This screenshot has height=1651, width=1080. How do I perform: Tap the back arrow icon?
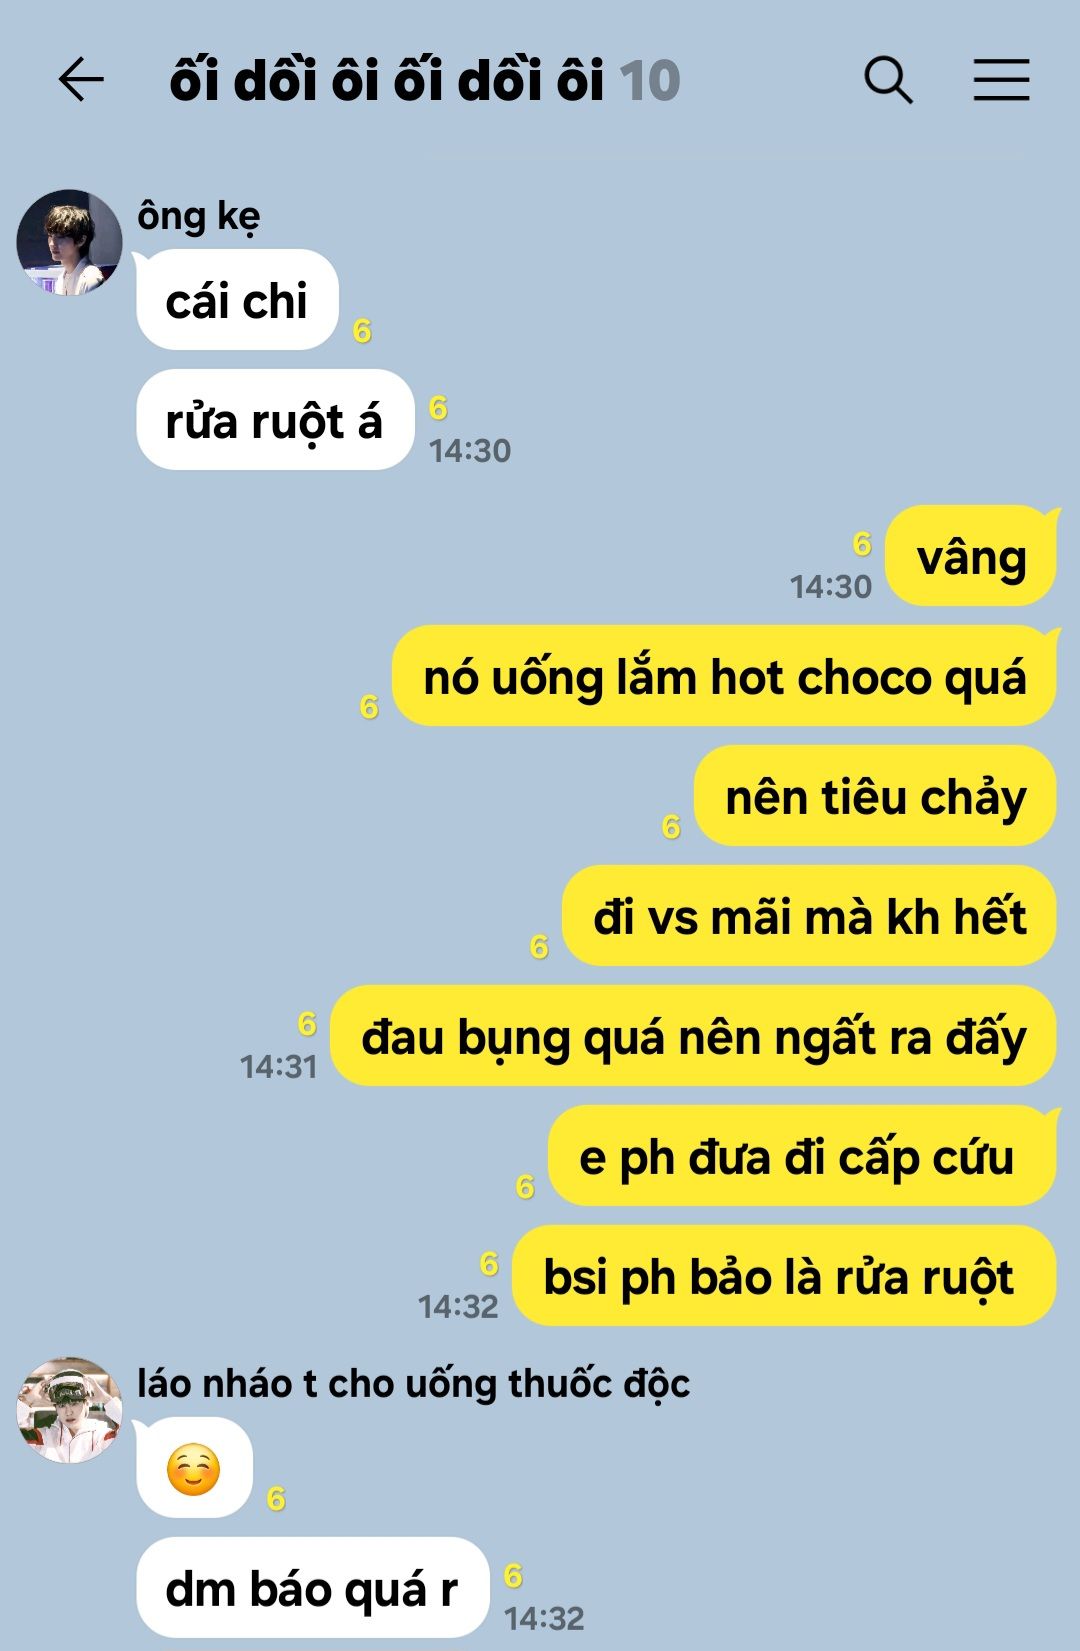(x=81, y=80)
